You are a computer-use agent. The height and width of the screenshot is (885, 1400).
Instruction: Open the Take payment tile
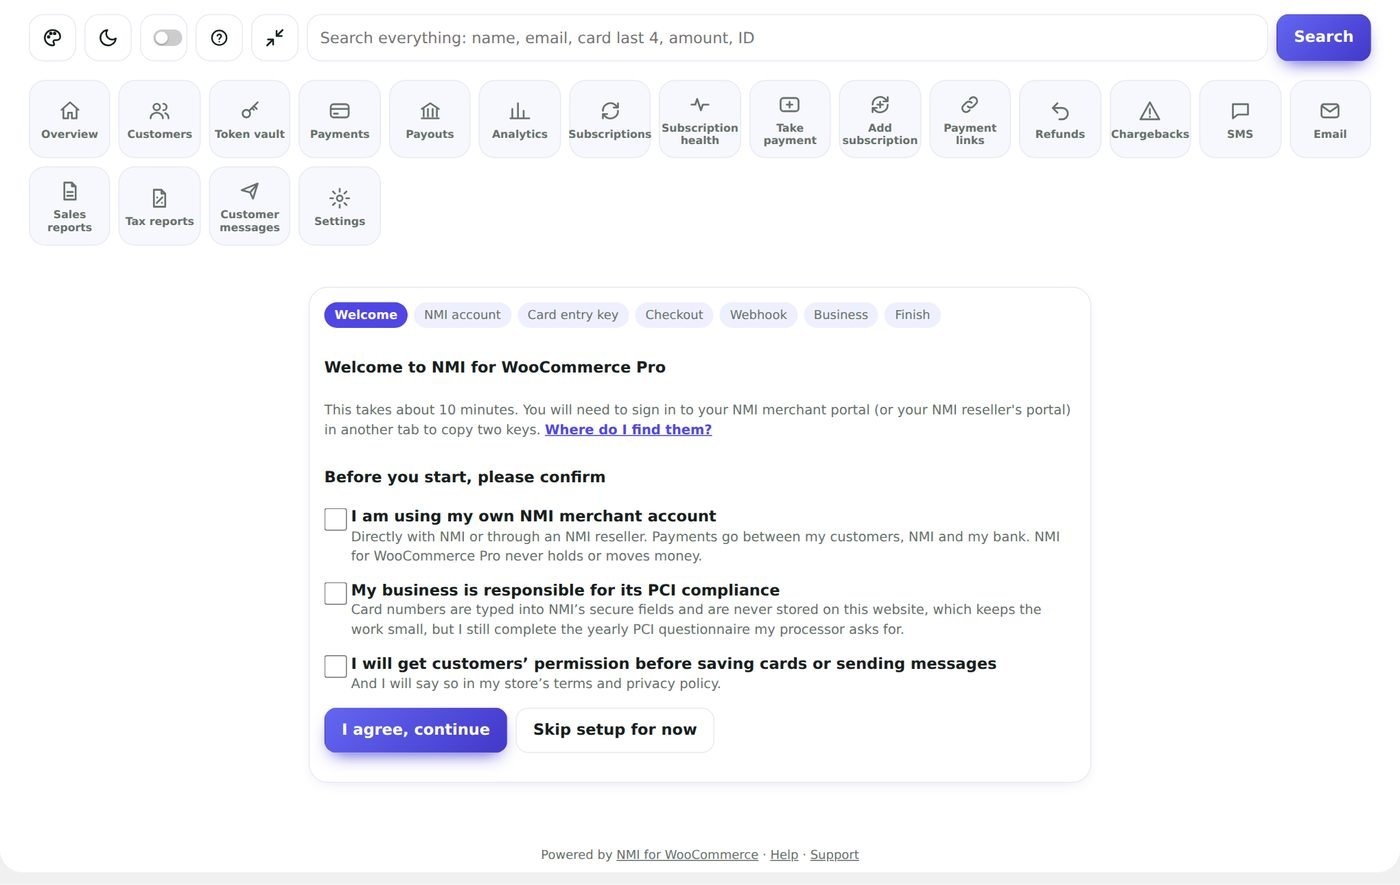pos(790,119)
